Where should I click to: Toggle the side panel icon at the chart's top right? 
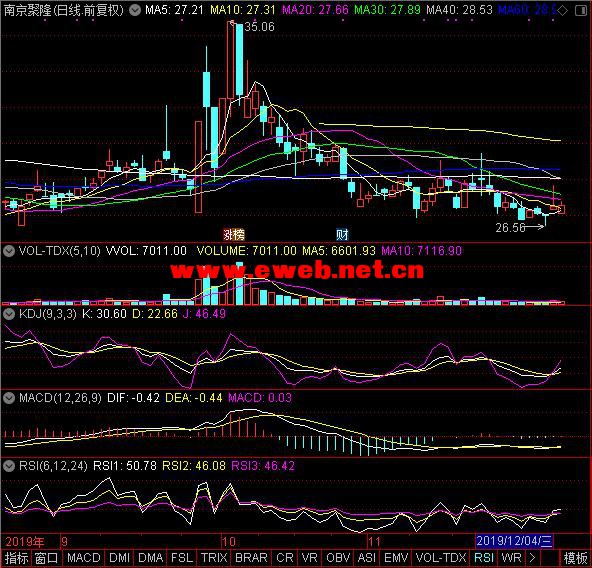tap(581, 11)
